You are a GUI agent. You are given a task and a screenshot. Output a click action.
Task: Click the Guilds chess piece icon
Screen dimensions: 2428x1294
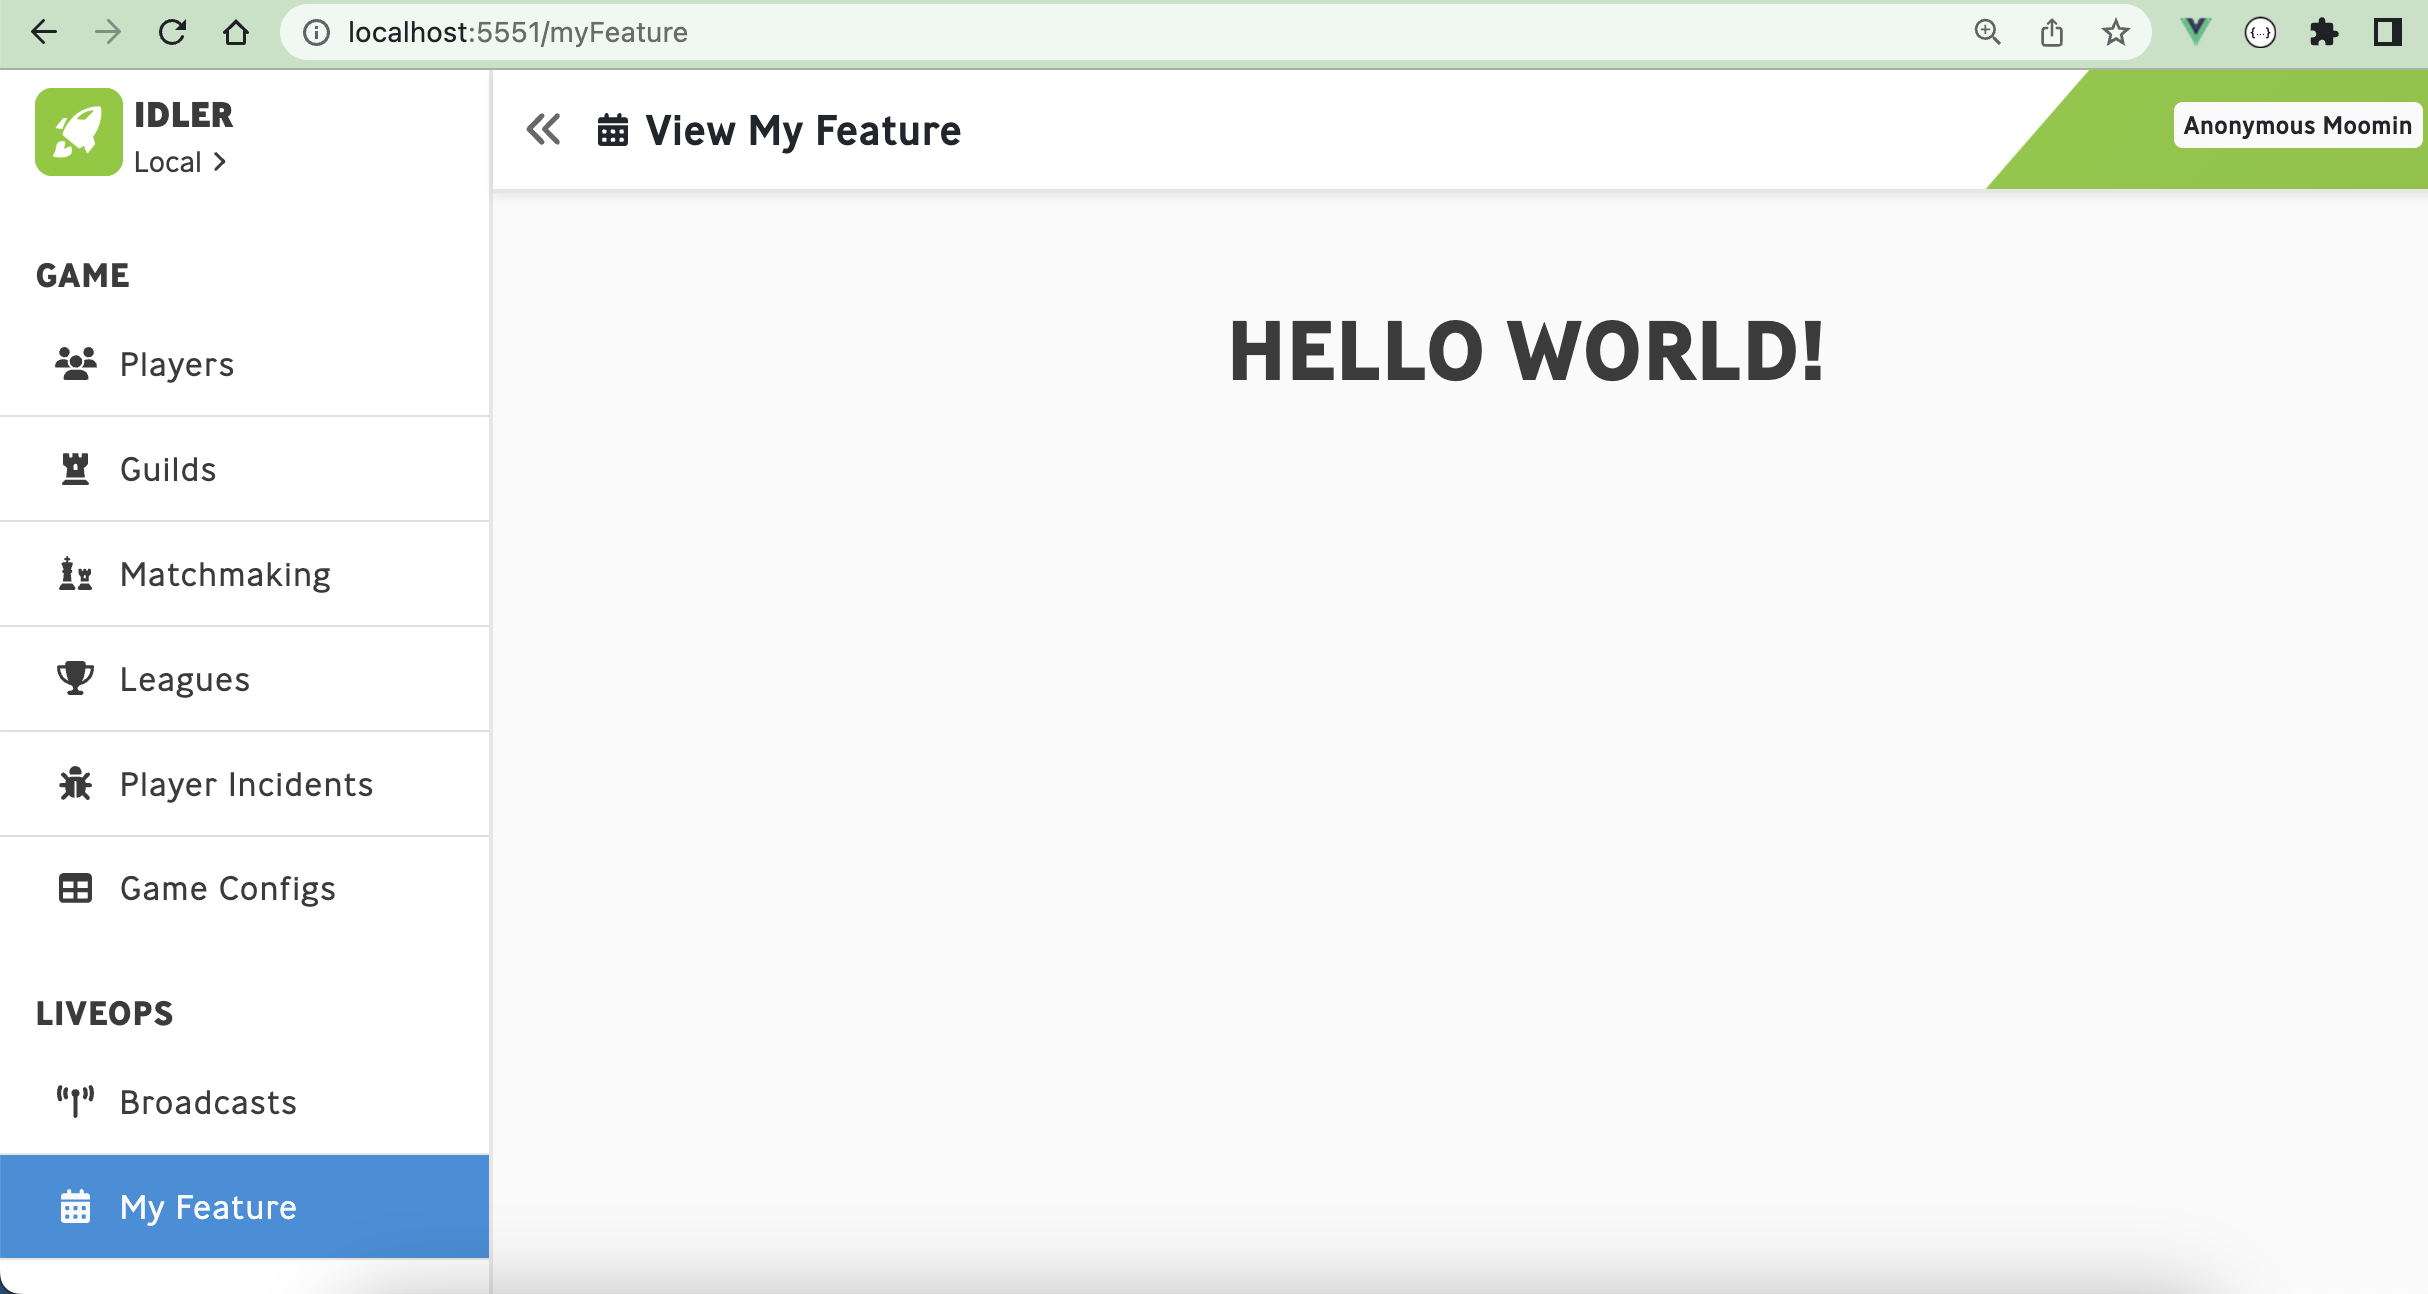74,467
